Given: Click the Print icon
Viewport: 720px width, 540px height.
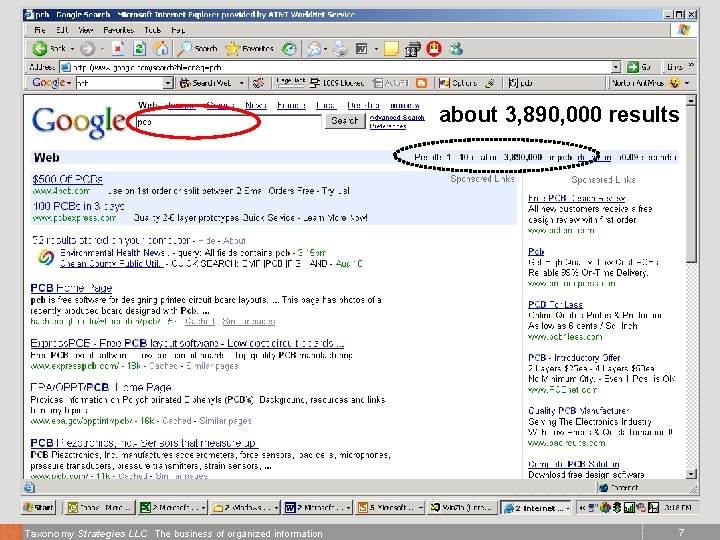Looking at the screenshot, I should point(340,48).
